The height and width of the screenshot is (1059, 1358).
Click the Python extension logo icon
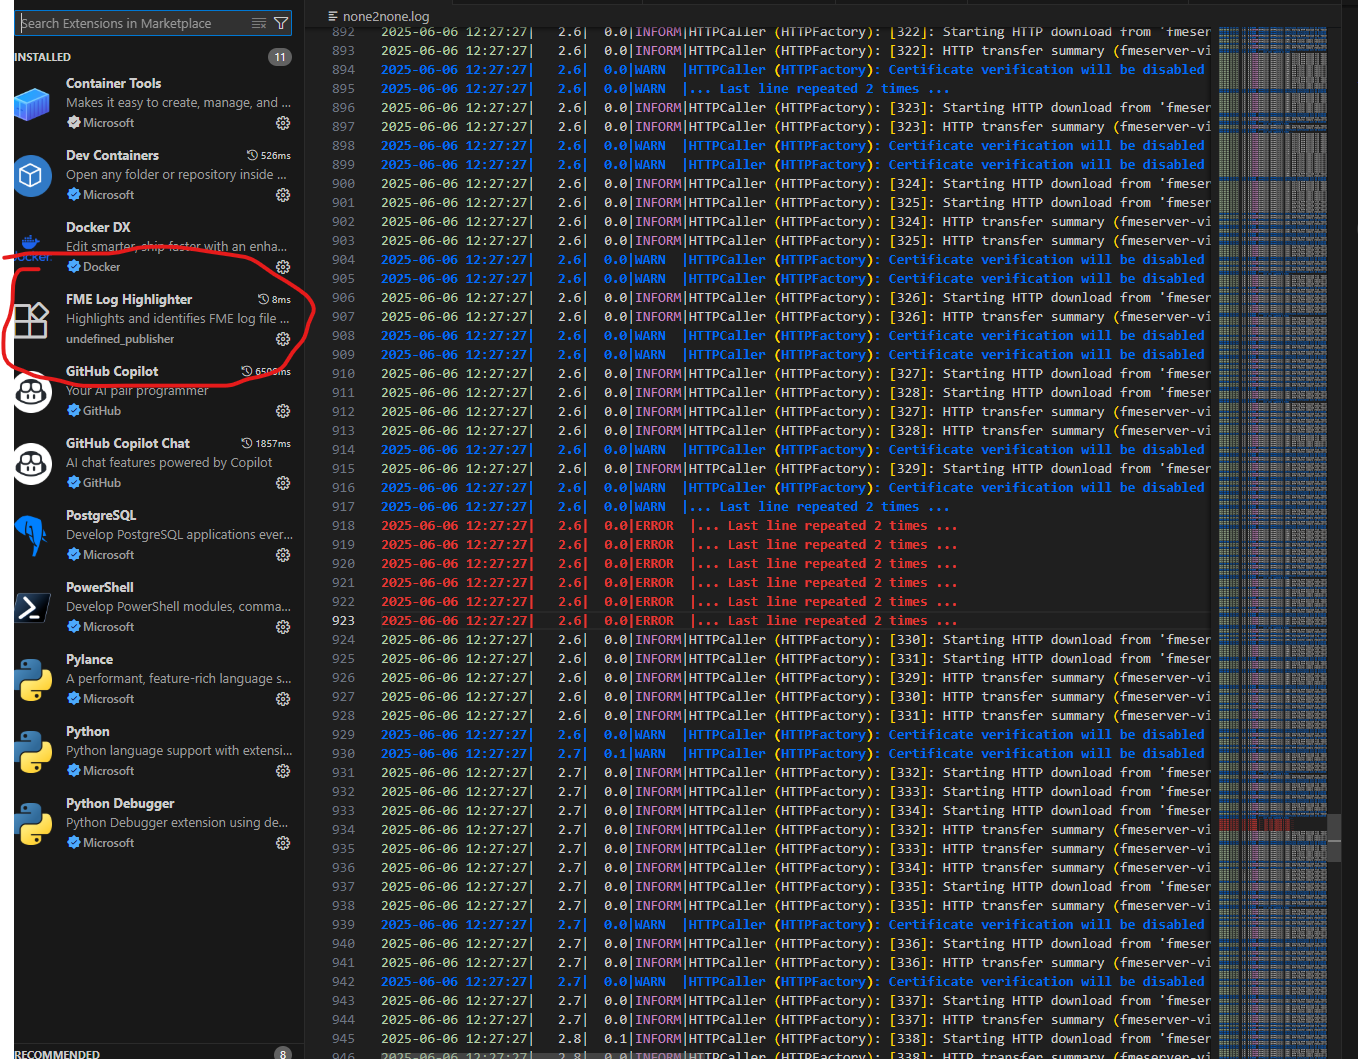32,752
